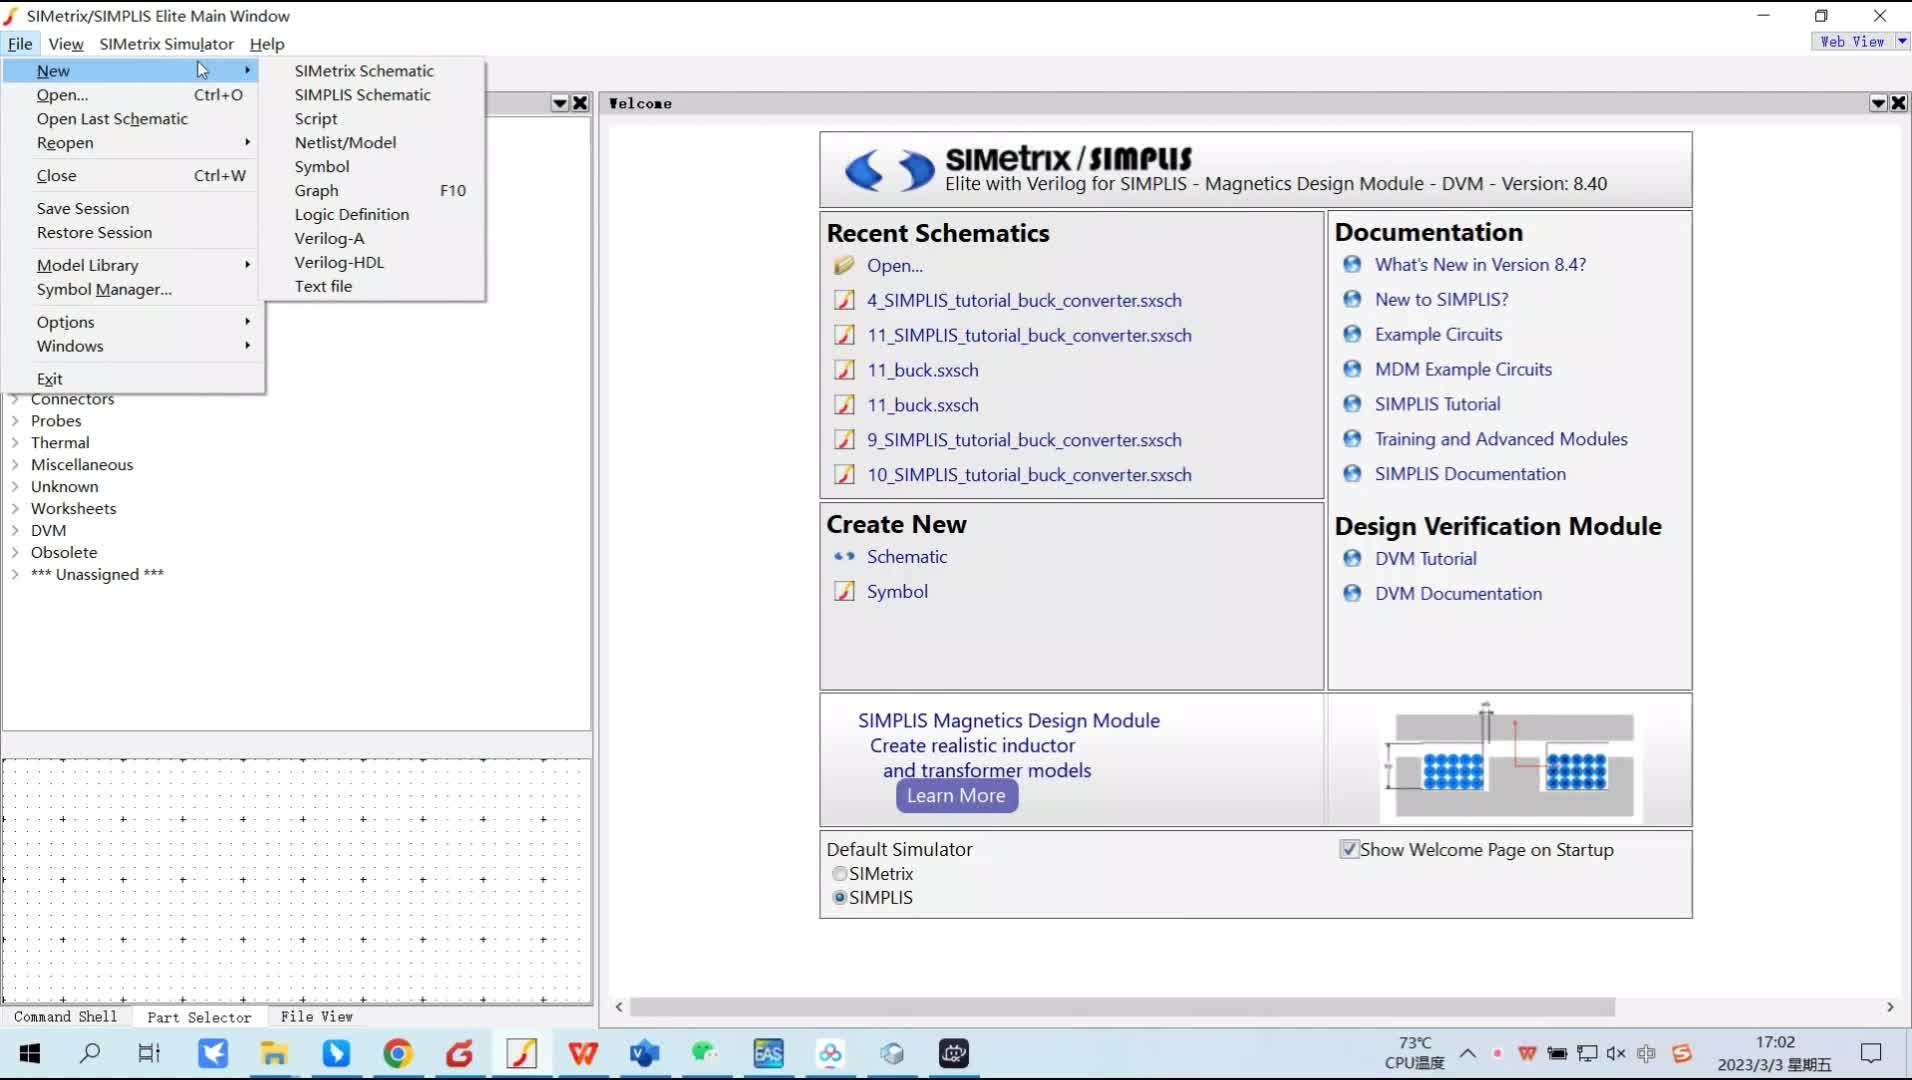Click folder icon beside Open... in Recent Schematics
Image resolution: width=1912 pixels, height=1080 pixels.
[x=844, y=265]
